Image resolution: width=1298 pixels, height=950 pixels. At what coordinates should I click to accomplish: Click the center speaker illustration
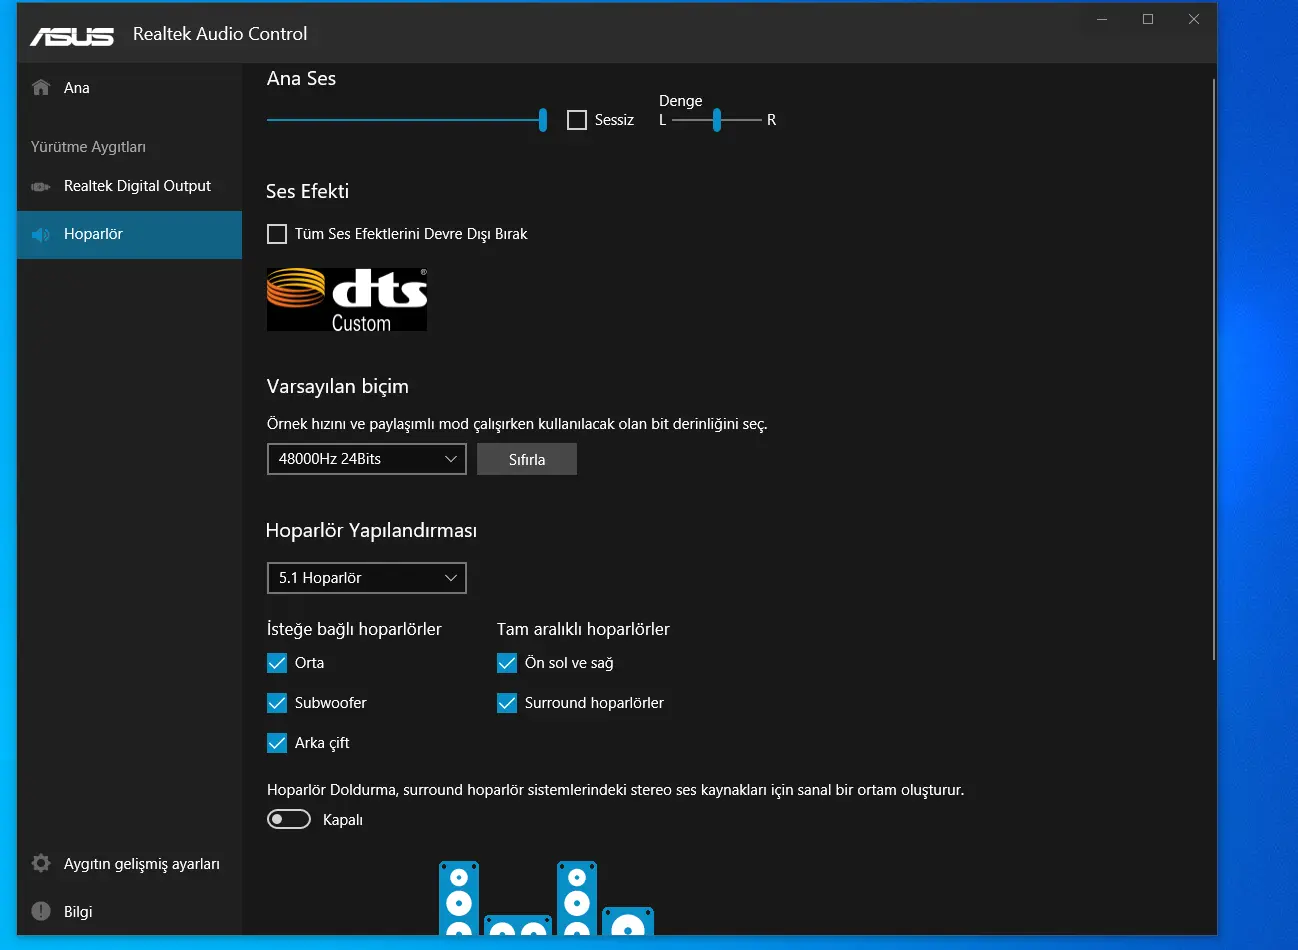518,925
